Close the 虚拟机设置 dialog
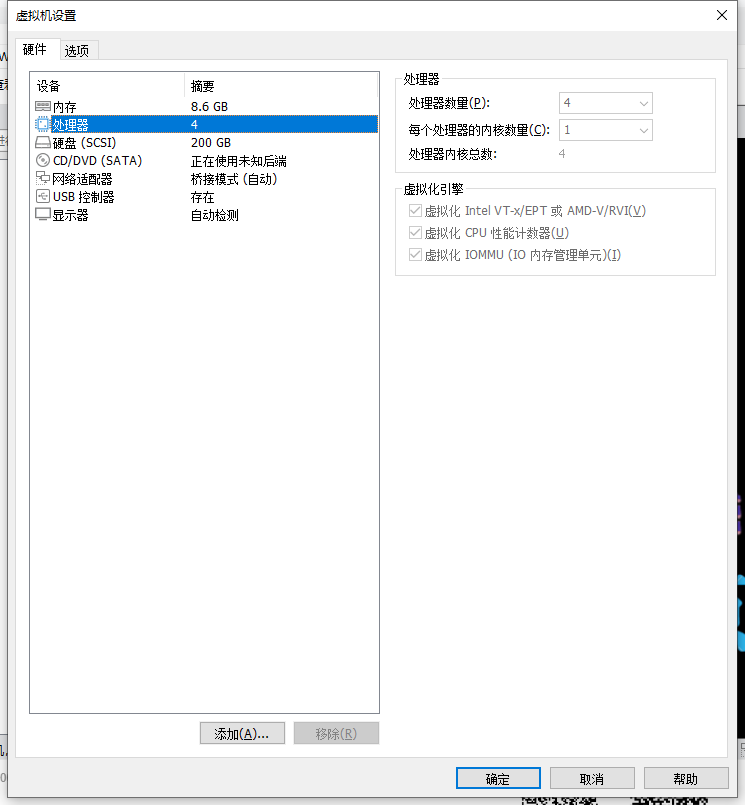The image size is (745, 805). coord(721,15)
